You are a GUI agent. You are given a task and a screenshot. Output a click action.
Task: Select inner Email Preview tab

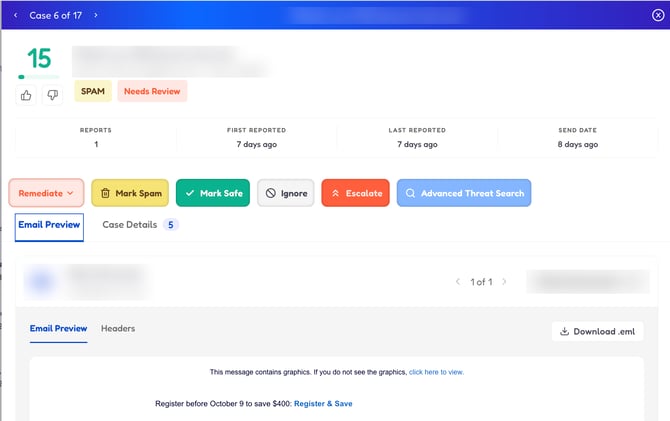point(59,328)
